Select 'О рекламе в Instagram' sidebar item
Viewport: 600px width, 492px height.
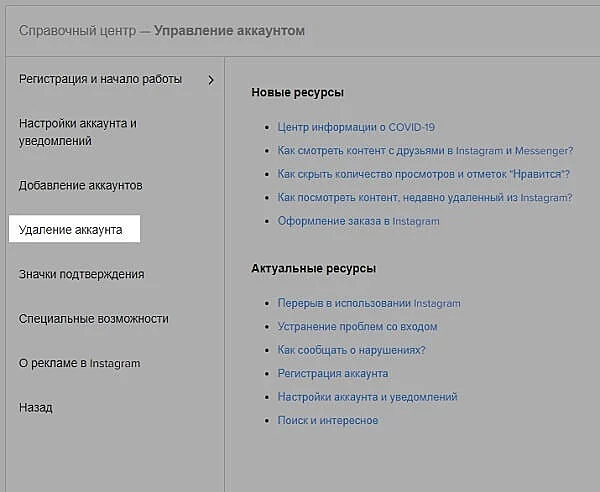(x=79, y=363)
